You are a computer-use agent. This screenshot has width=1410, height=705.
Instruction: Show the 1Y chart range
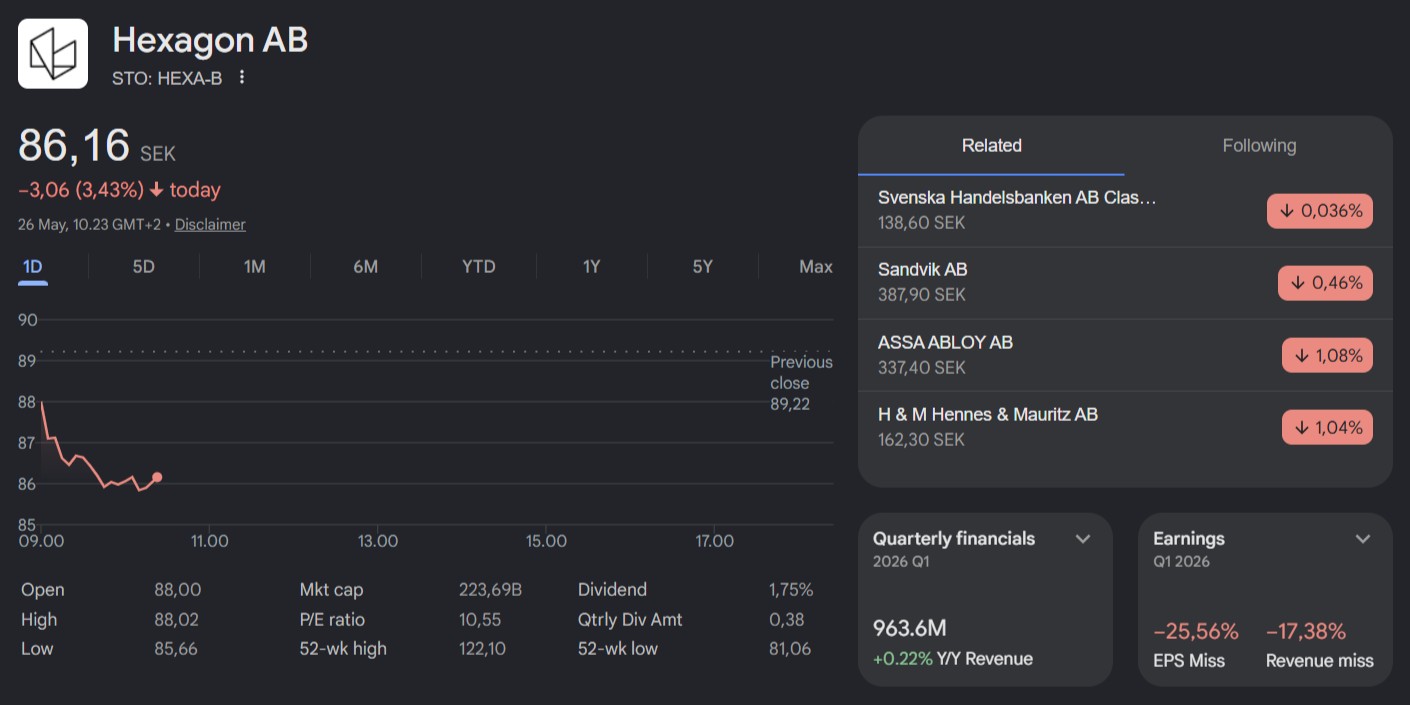pos(592,267)
